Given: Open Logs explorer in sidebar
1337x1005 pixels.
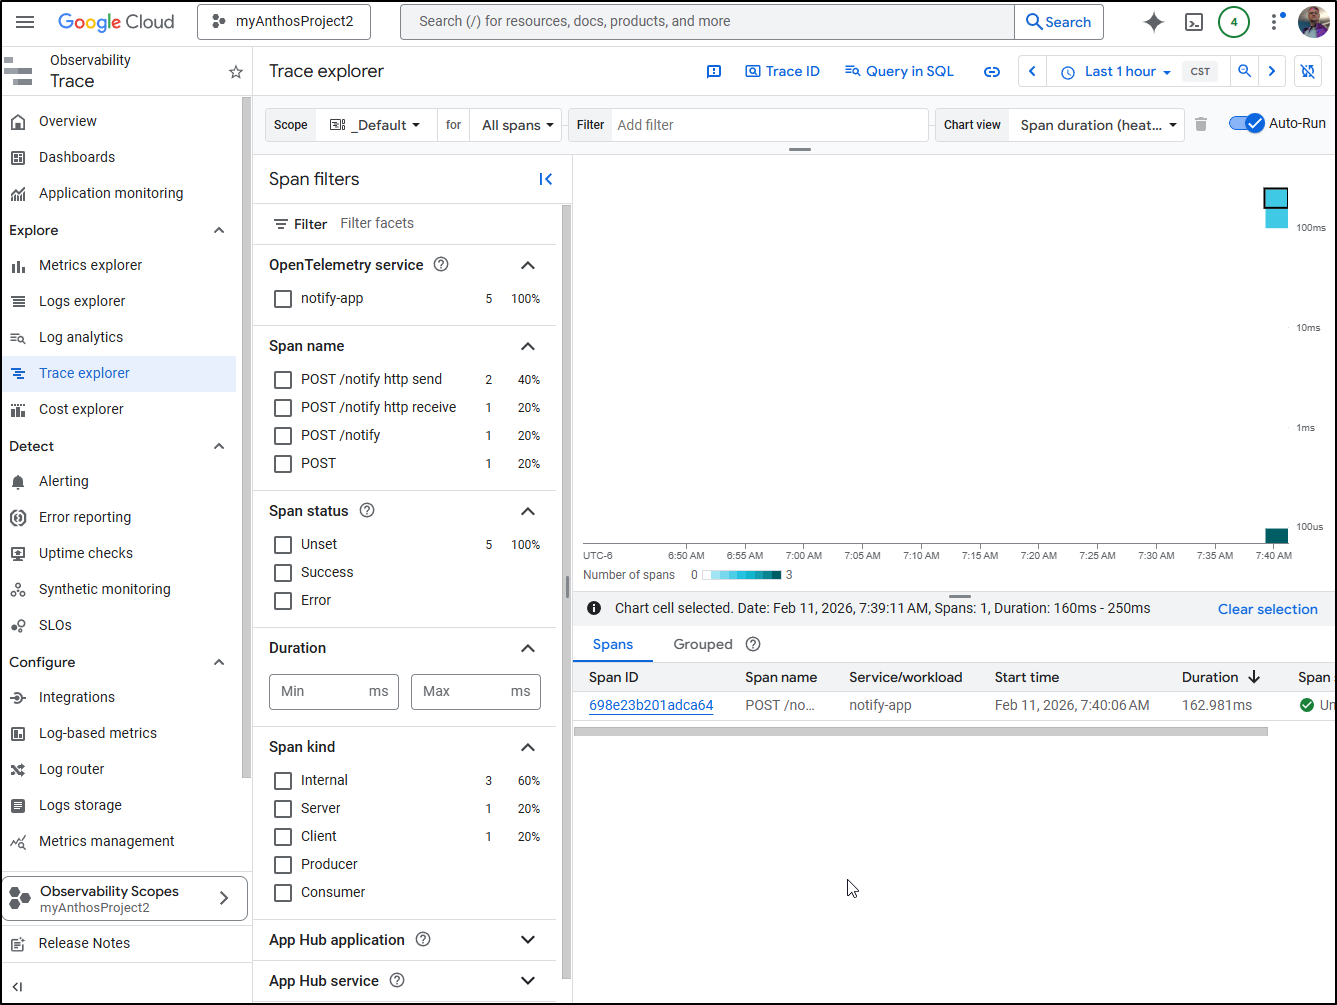Looking at the screenshot, I should [82, 301].
